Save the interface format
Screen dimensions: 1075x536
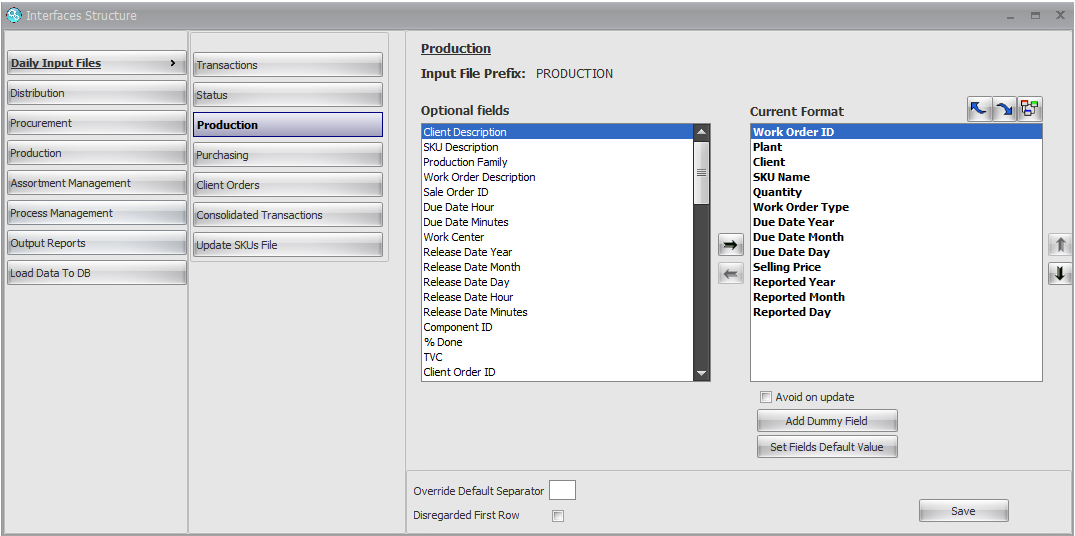963,511
